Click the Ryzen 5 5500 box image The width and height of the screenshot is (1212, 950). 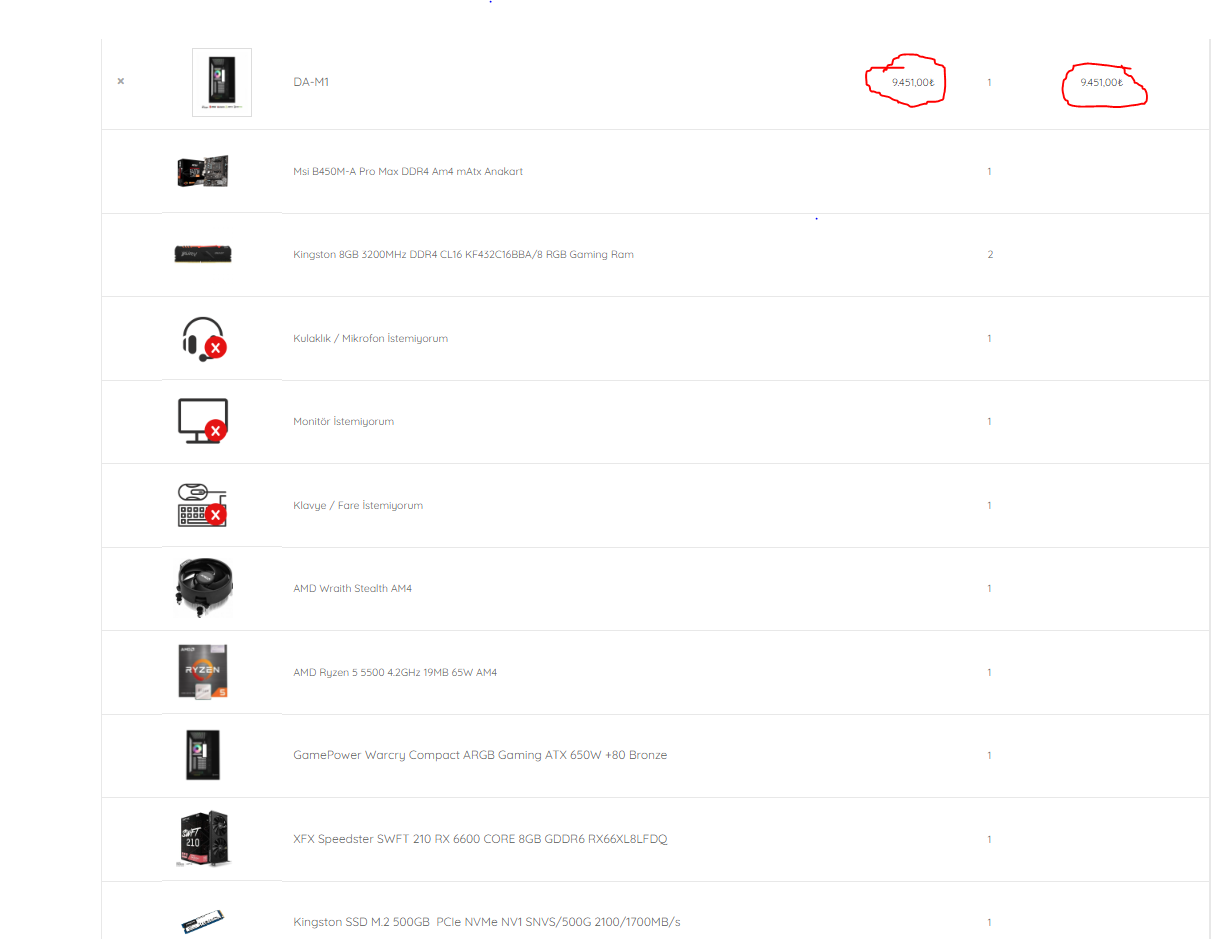[x=203, y=672]
